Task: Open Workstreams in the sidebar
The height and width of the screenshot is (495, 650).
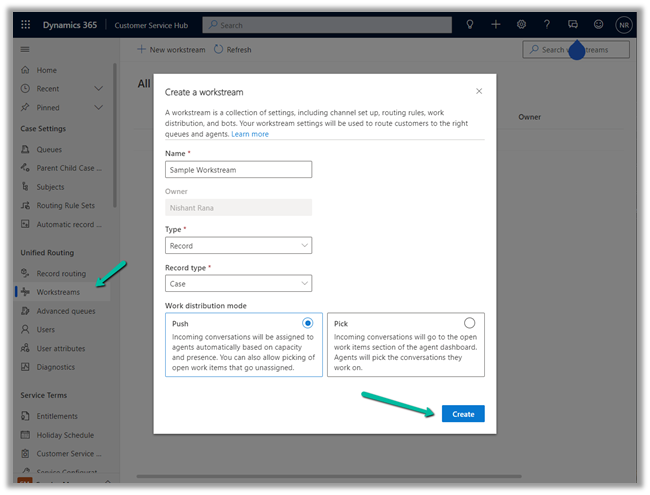Action: click(58, 292)
